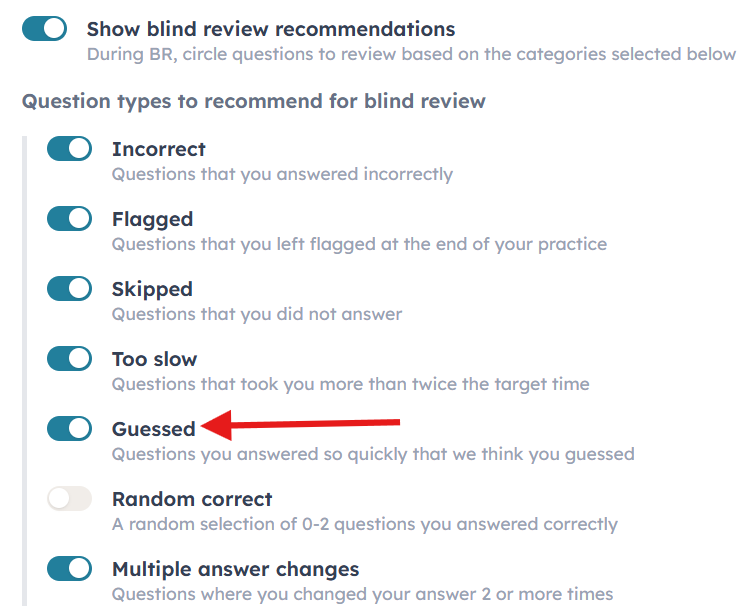Image resolution: width=745 pixels, height=610 pixels.
Task: Click the "Show blind review recommendations" label text
Action: 270,29
